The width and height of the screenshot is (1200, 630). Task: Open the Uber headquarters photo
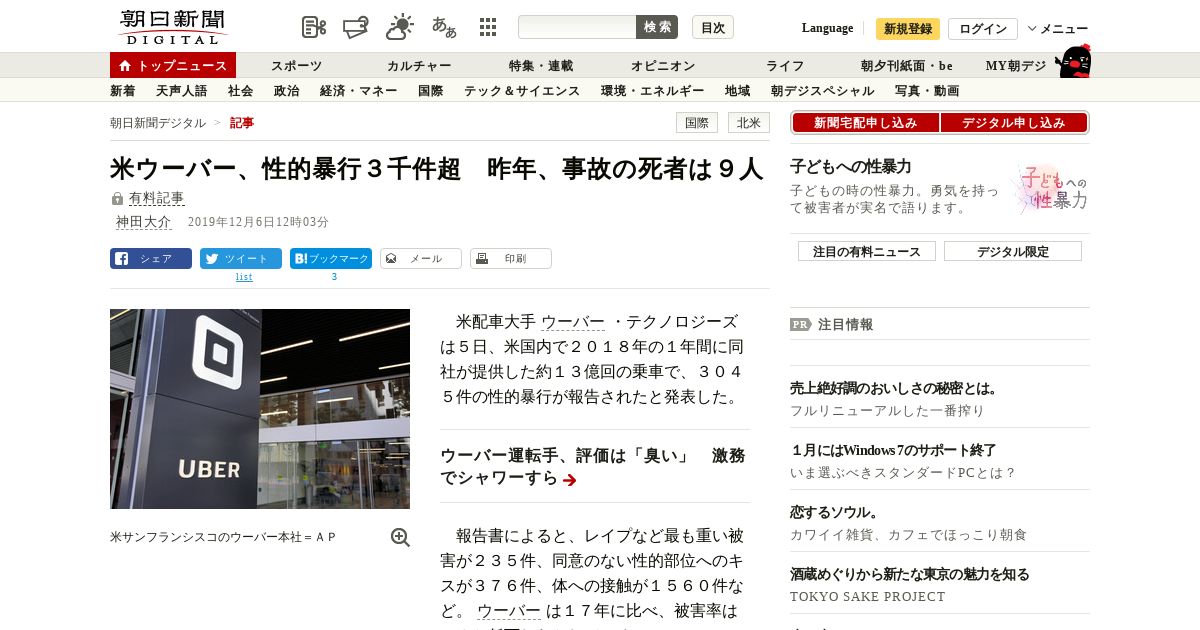pos(260,409)
